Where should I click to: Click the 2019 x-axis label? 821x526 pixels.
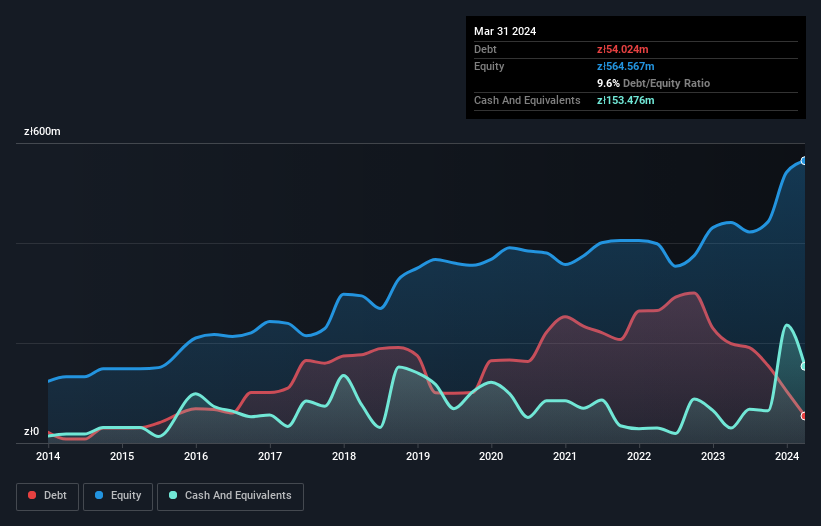(418, 456)
